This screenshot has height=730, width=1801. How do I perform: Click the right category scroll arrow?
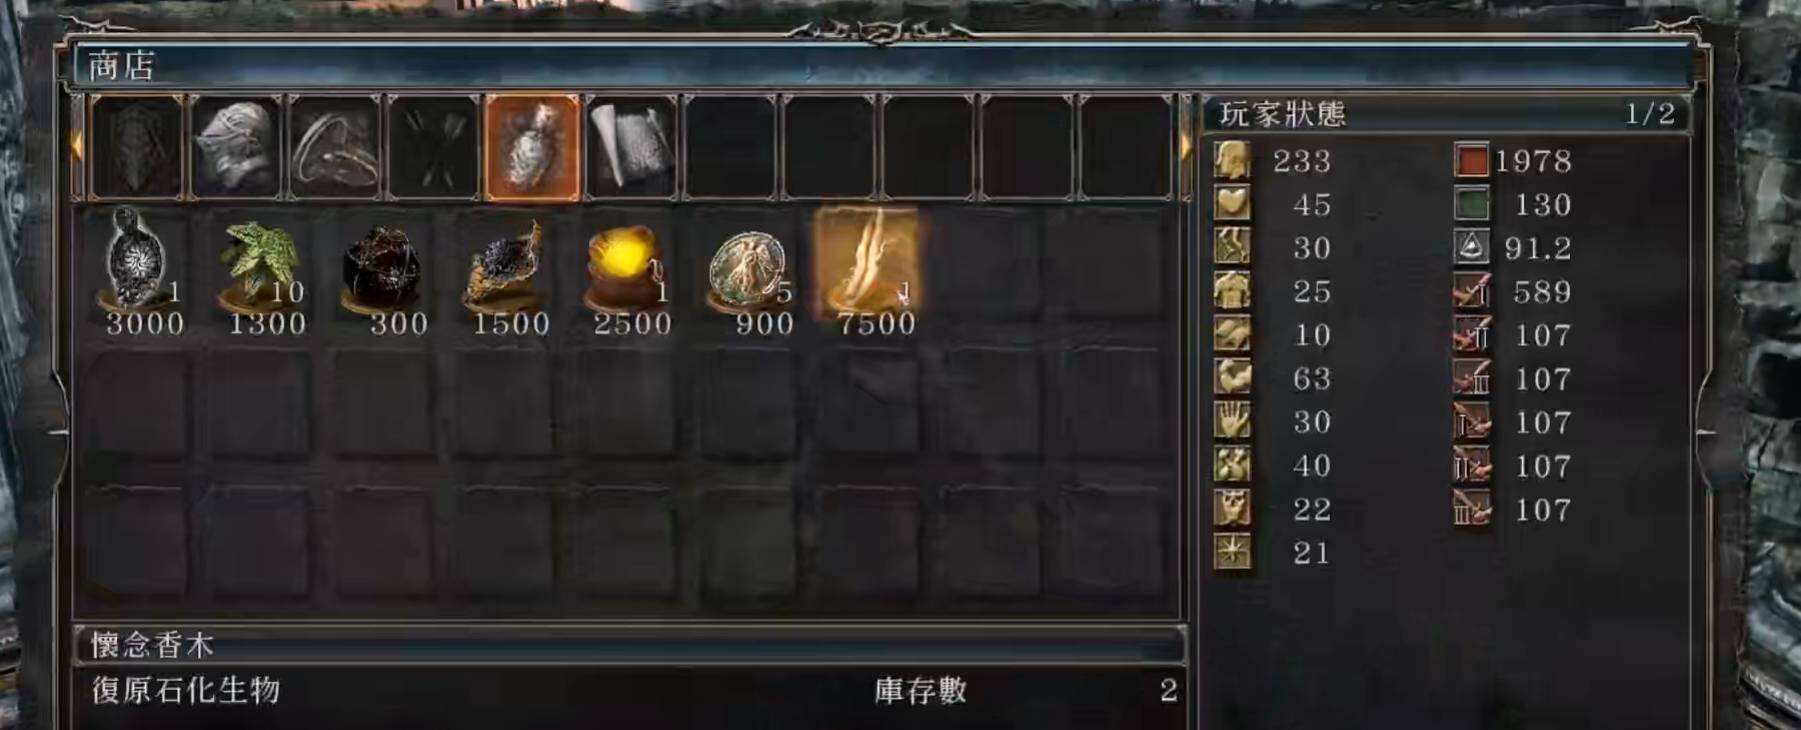coord(1186,147)
